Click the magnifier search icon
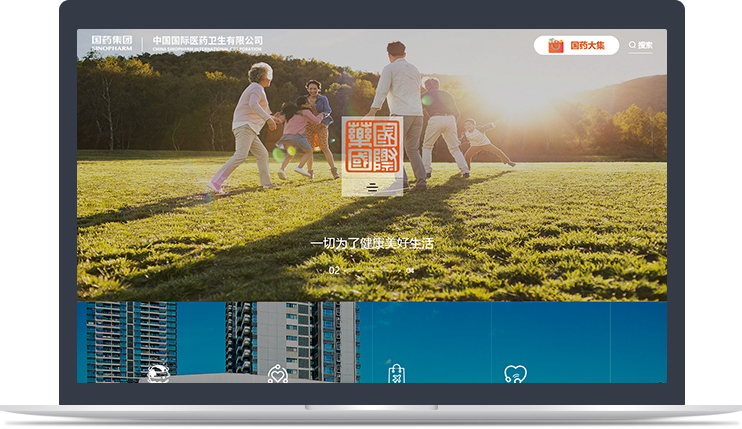The image size is (742, 429). click(632, 45)
